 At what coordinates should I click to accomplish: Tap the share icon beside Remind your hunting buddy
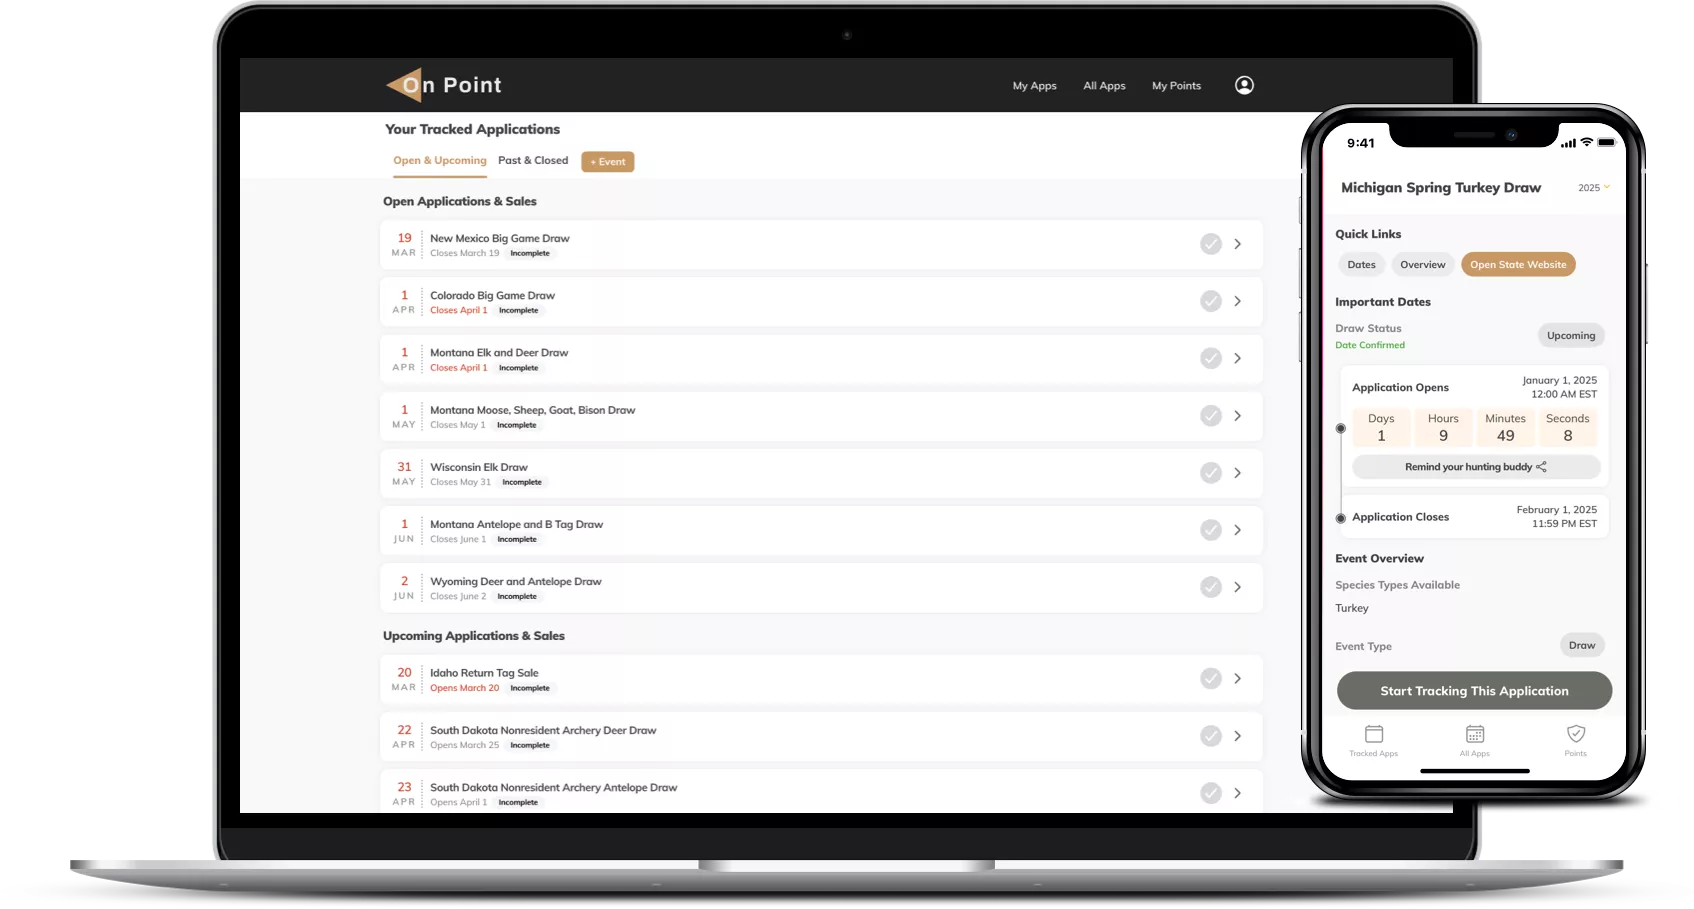coord(1541,467)
